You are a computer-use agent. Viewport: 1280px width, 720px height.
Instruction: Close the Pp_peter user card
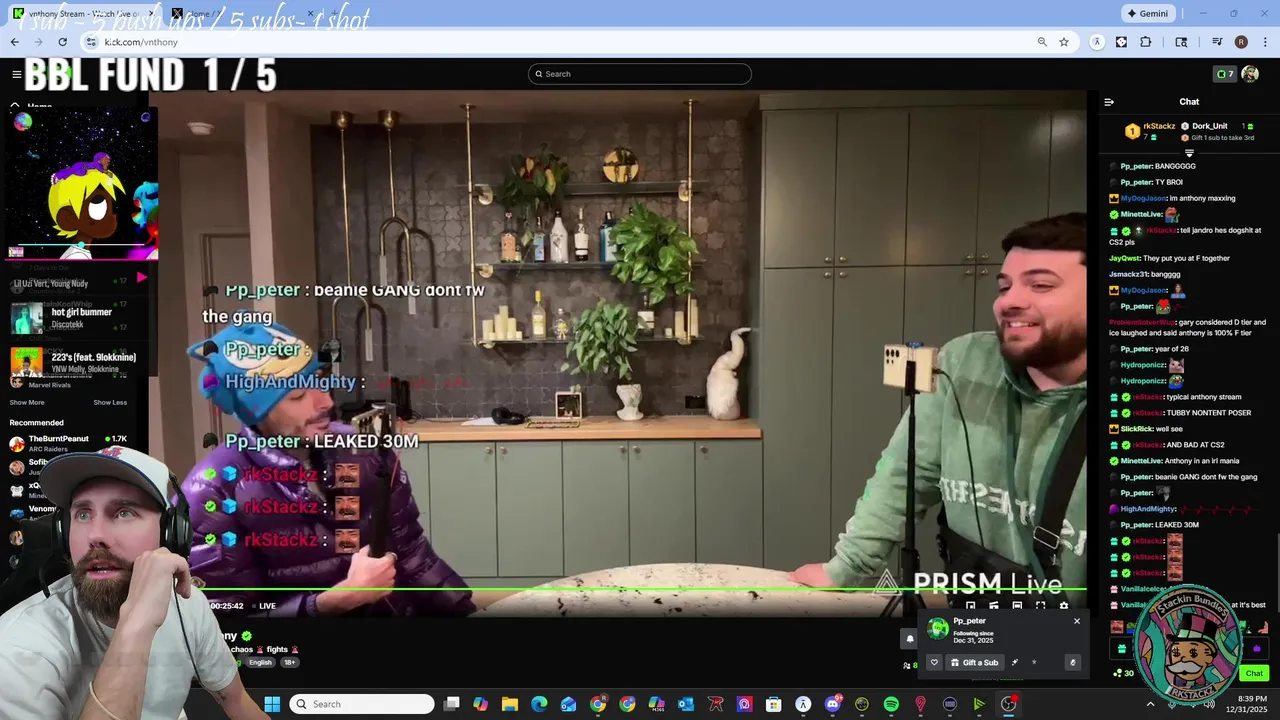pyautogui.click(x=1077, y=621)
